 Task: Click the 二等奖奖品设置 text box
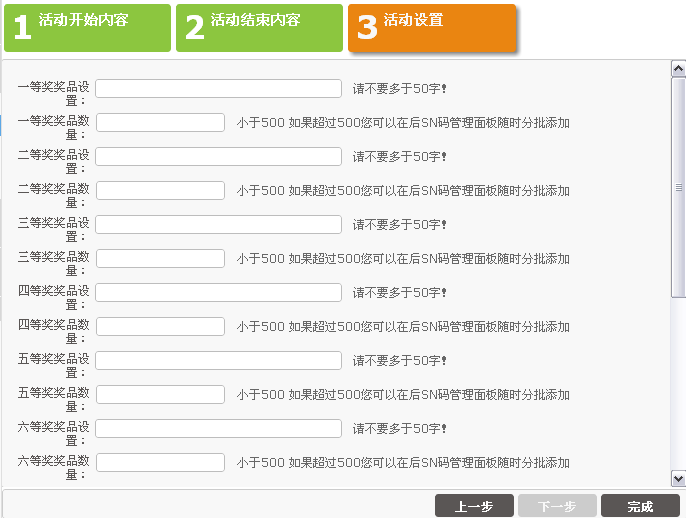218,156
